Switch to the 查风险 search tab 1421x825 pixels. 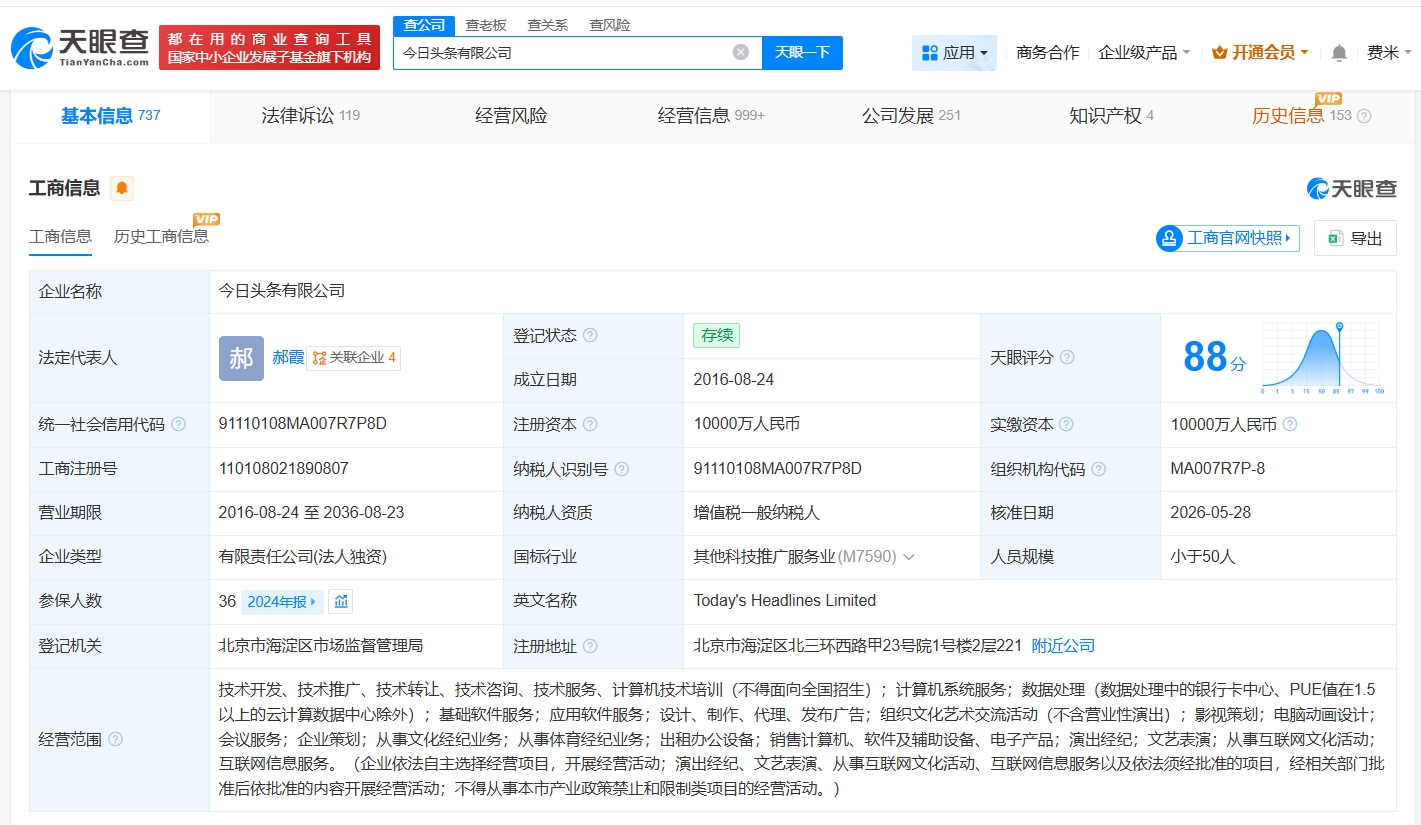[x=609, y=25]
